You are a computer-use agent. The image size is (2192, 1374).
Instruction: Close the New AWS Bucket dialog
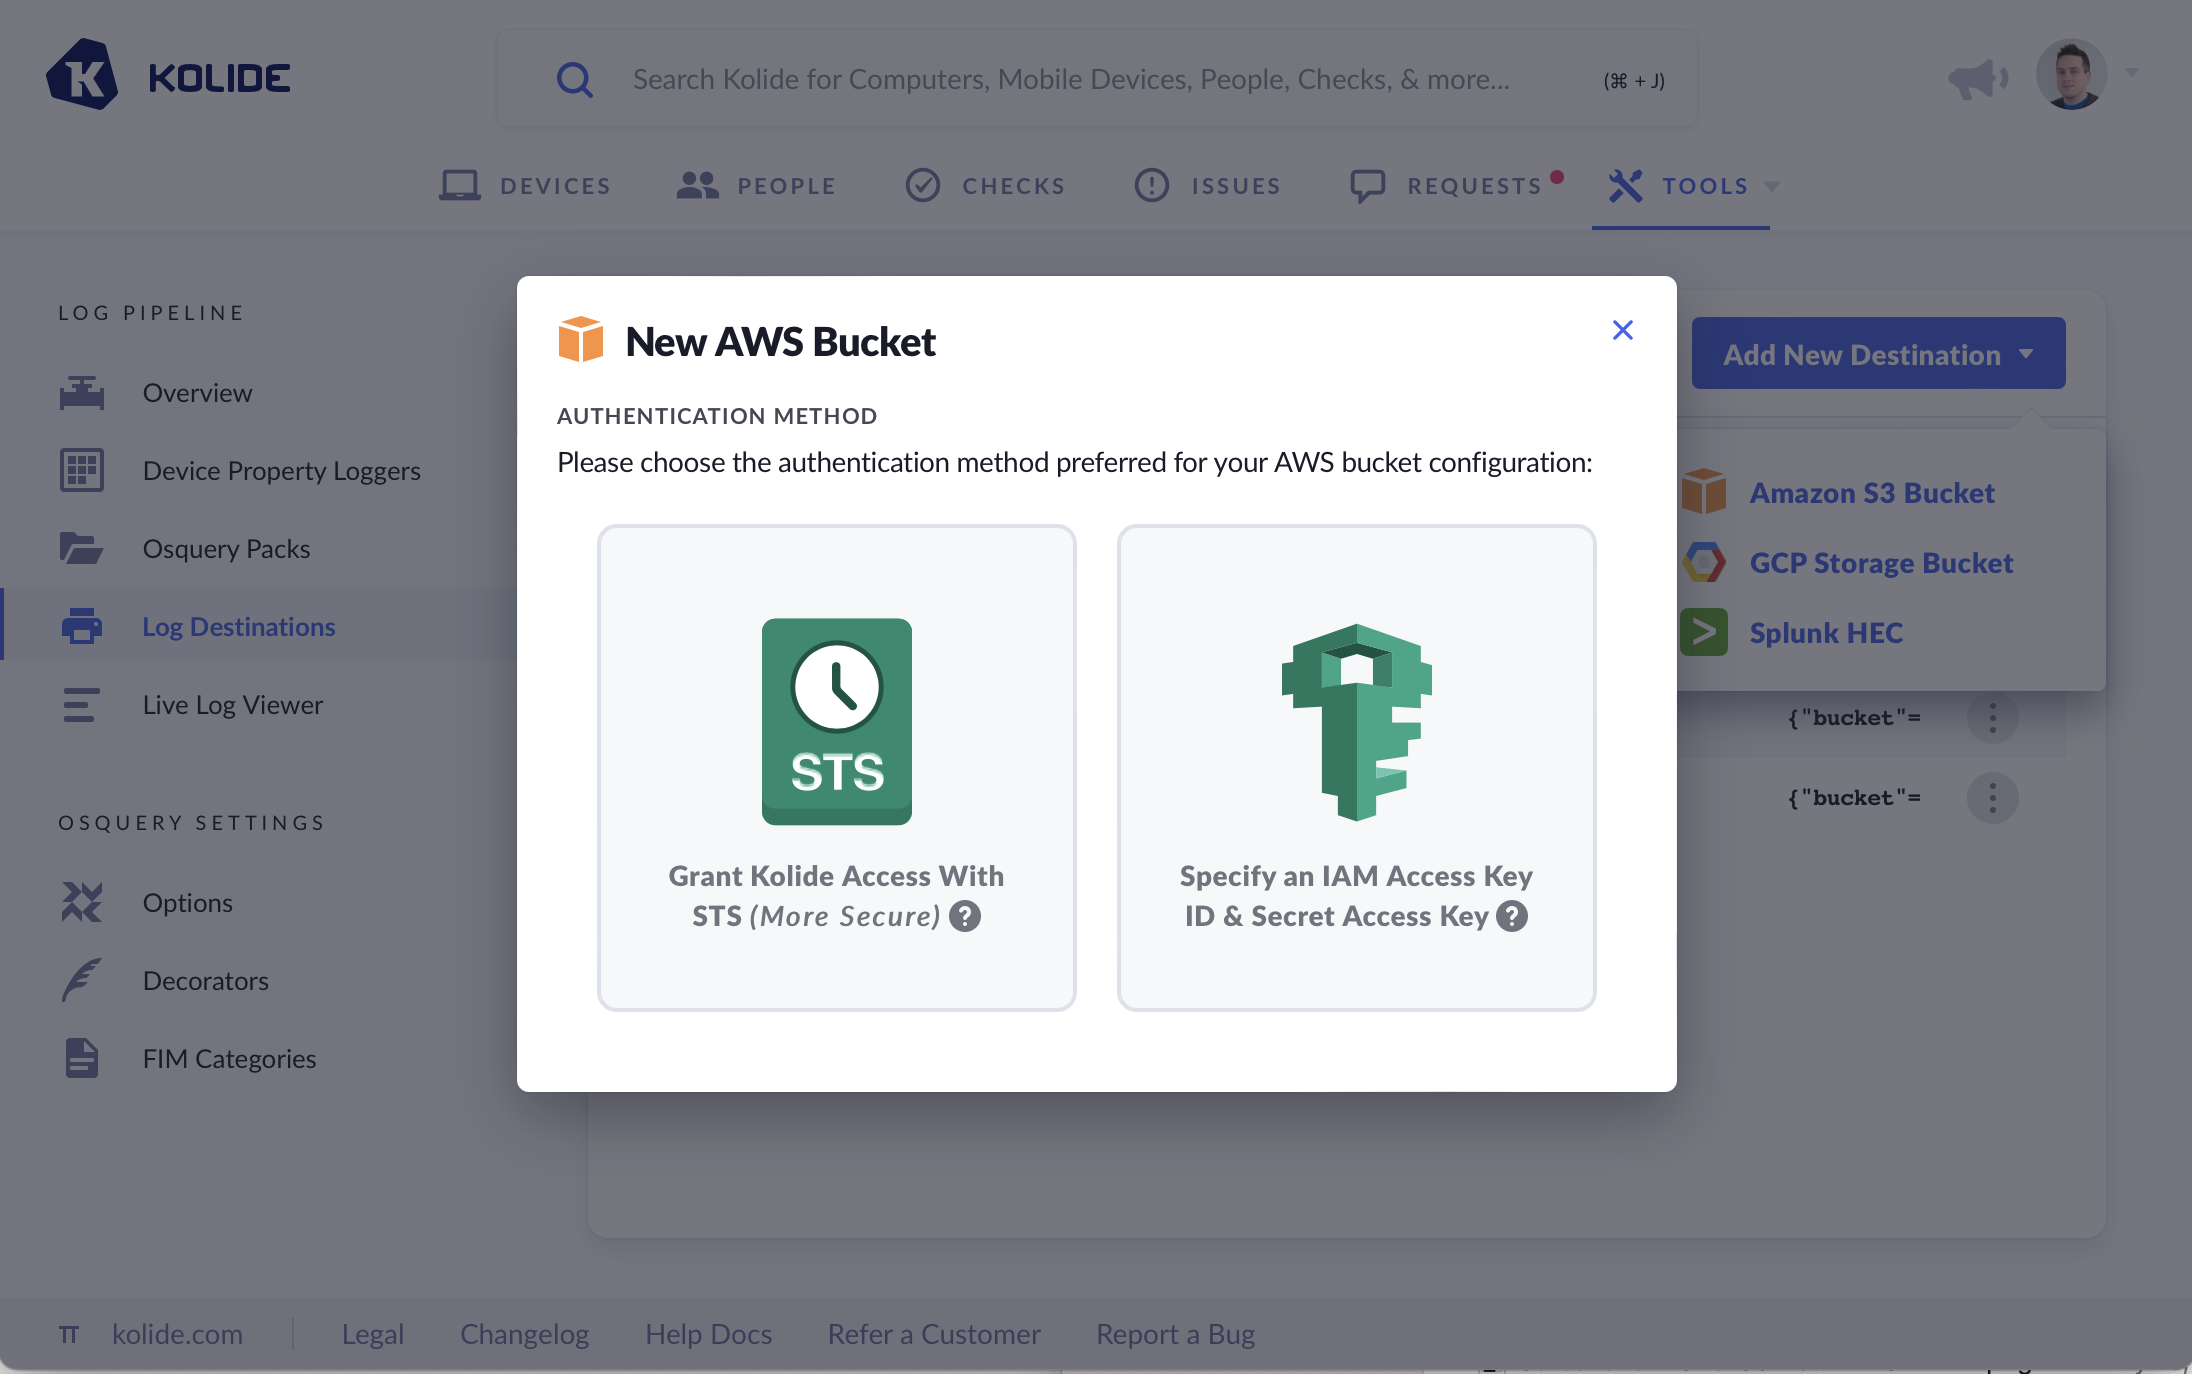(1622, 330)
